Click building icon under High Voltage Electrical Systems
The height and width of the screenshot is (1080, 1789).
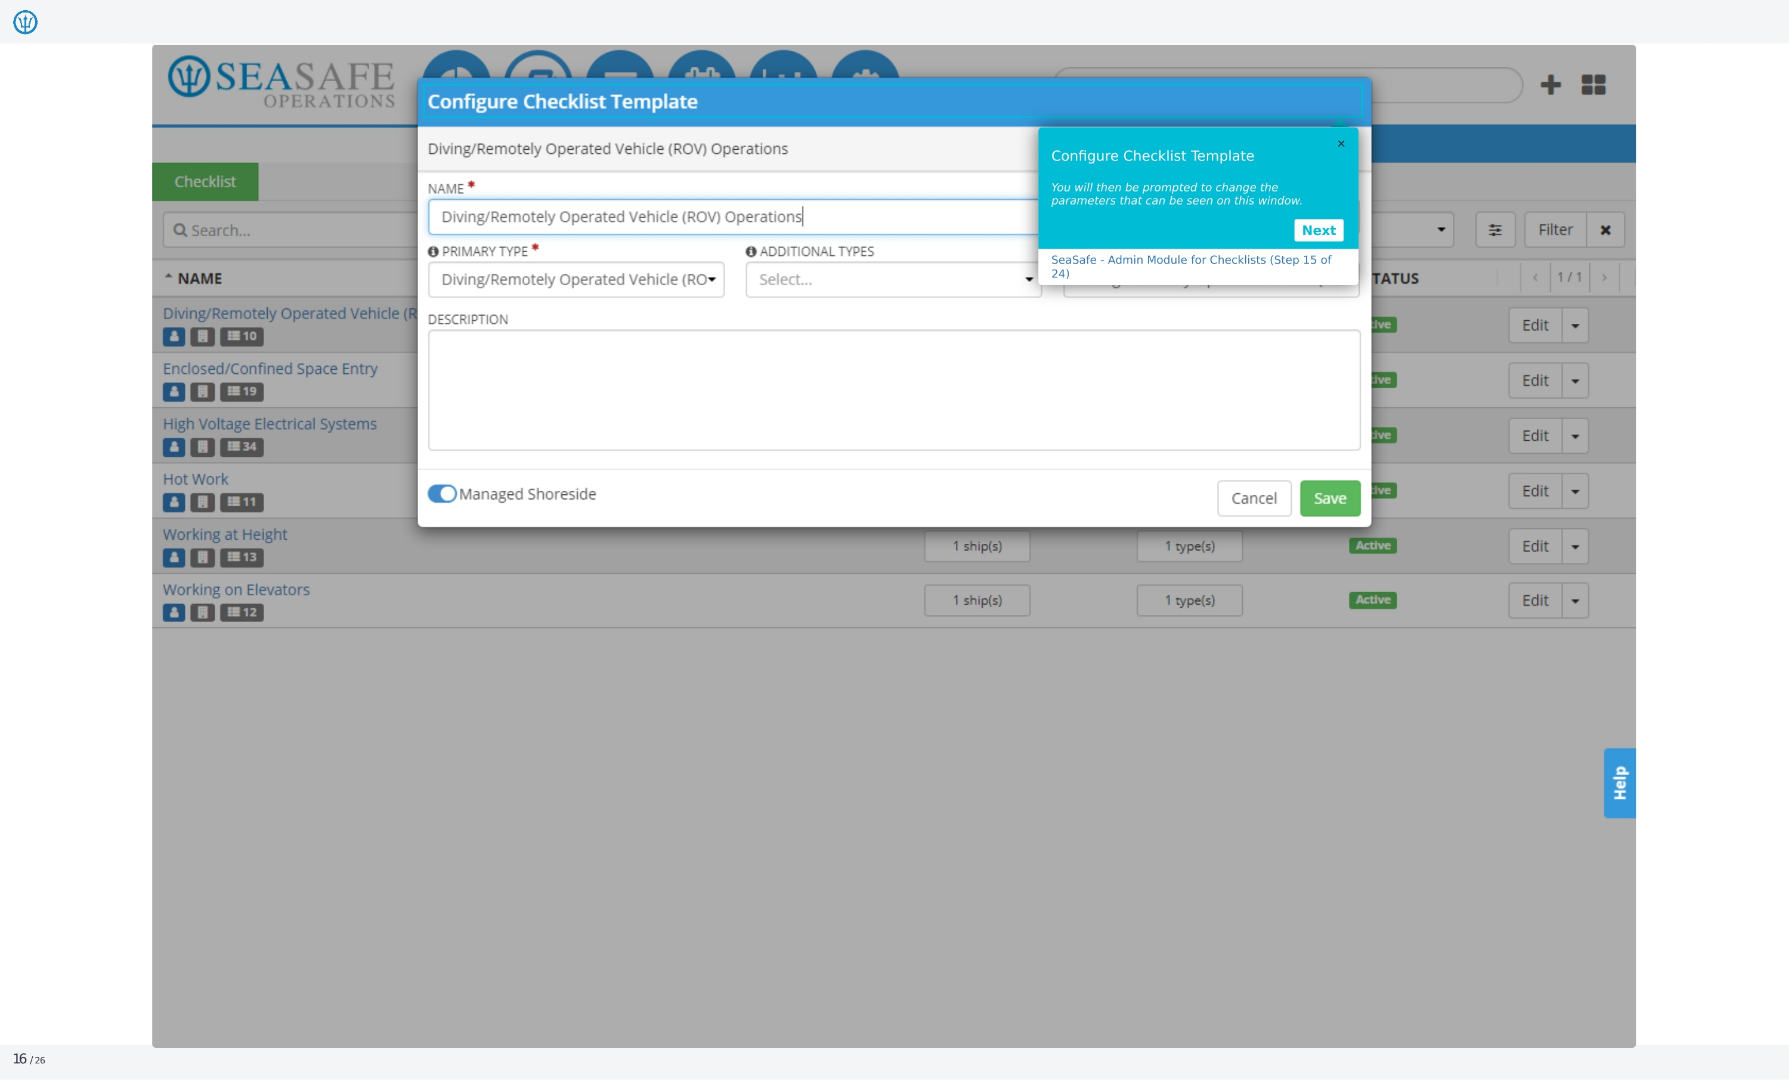click(x=203, y=447)
